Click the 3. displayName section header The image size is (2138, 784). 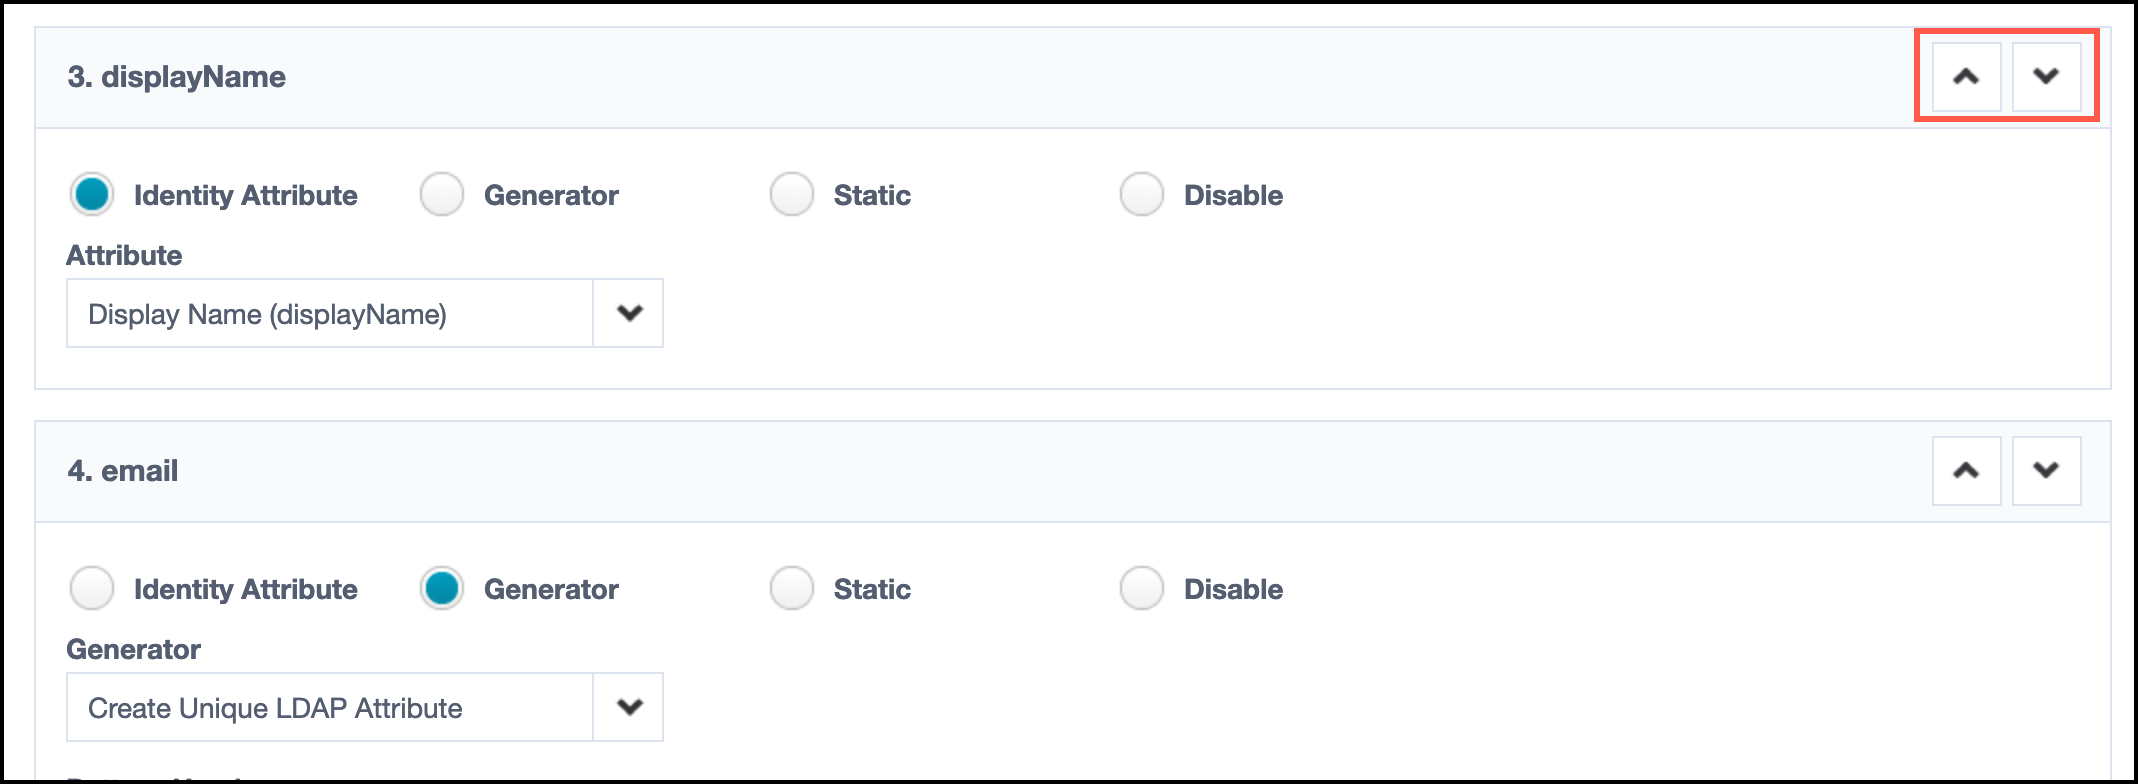[177, 77]
